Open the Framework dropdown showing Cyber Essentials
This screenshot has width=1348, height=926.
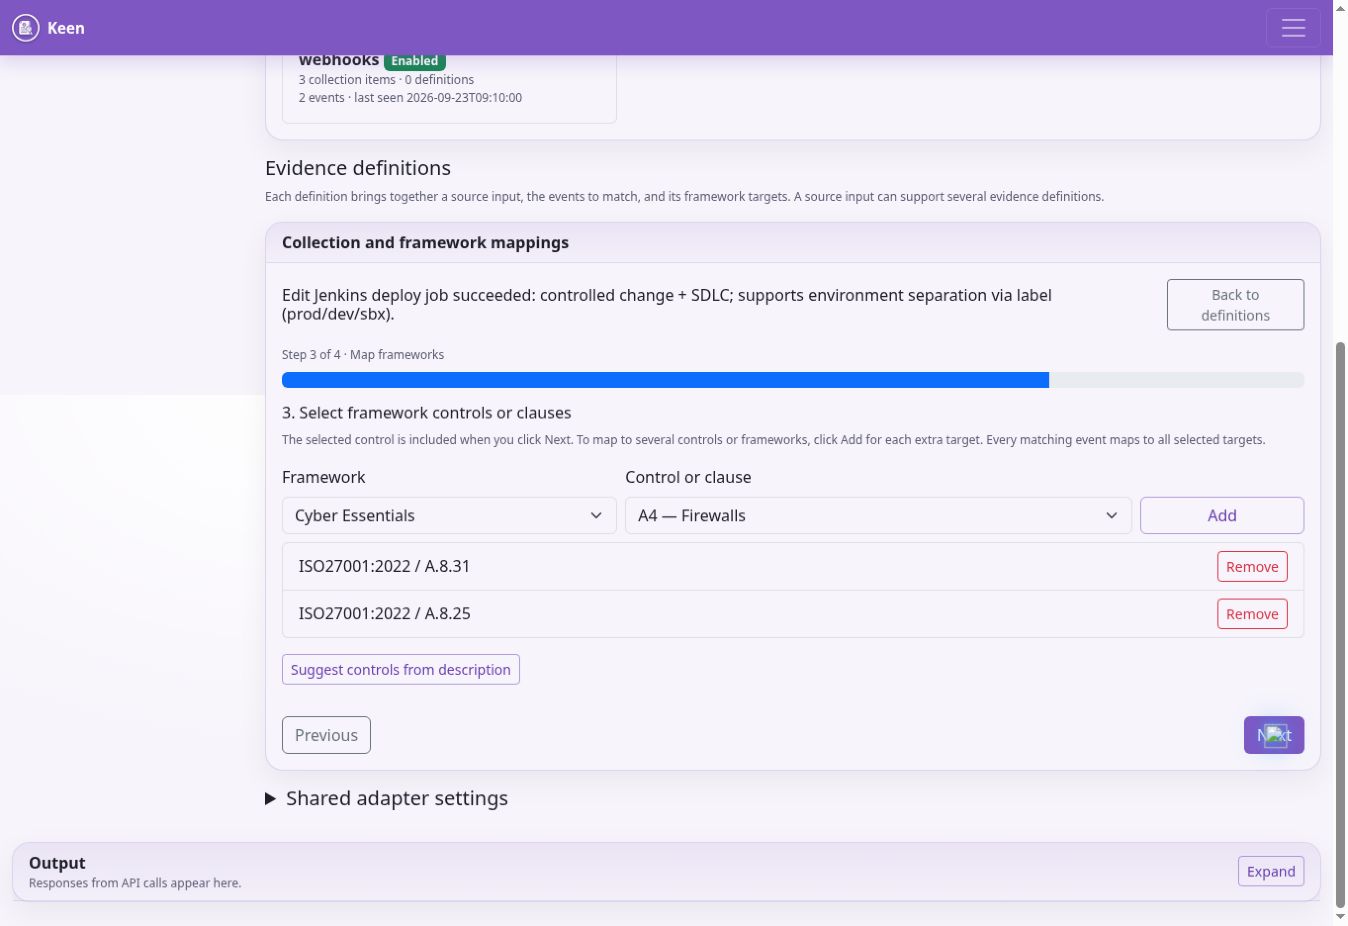[x=449, y=516]
